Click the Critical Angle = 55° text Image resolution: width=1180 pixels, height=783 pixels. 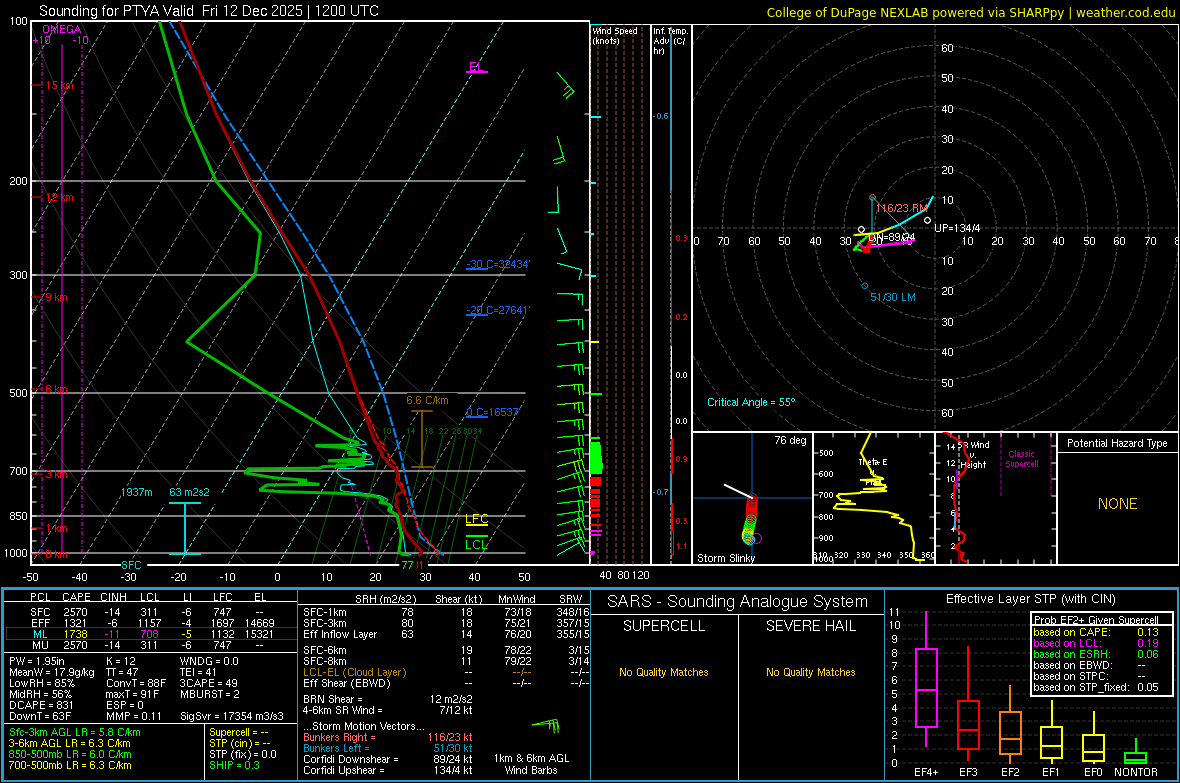750,402
